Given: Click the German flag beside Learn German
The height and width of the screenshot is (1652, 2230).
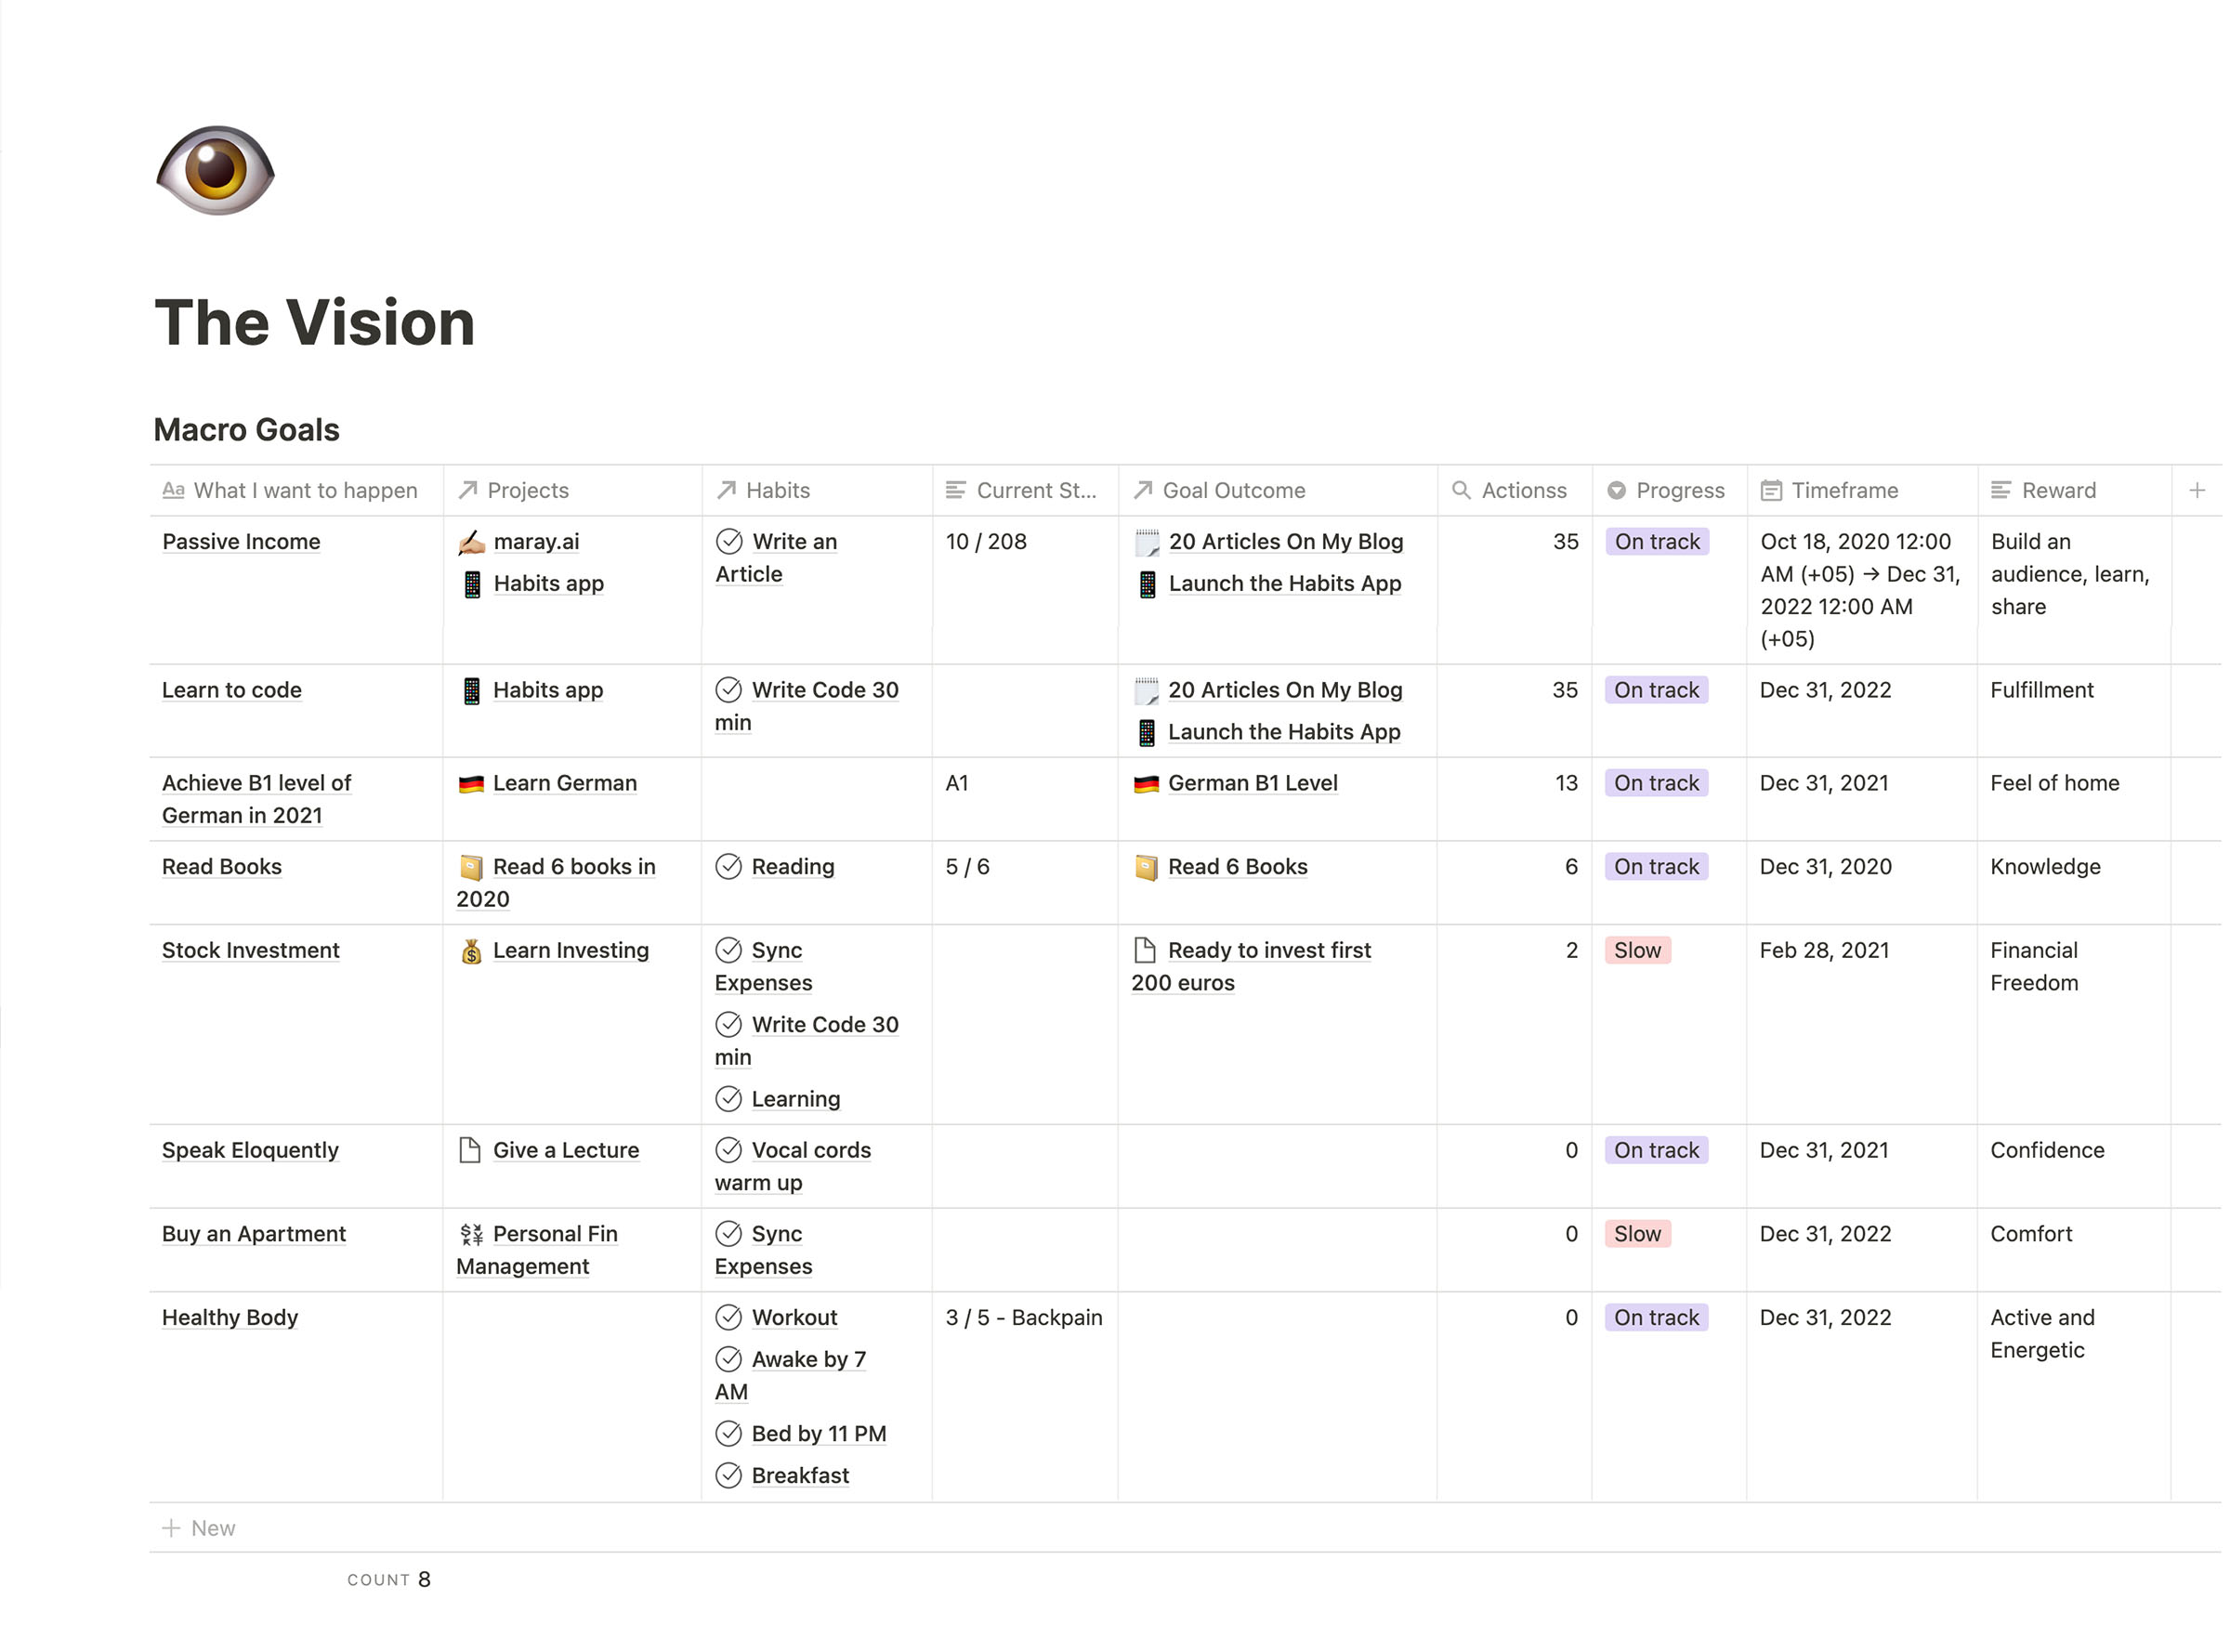Looking at the screenshot, I should point(471,784).
